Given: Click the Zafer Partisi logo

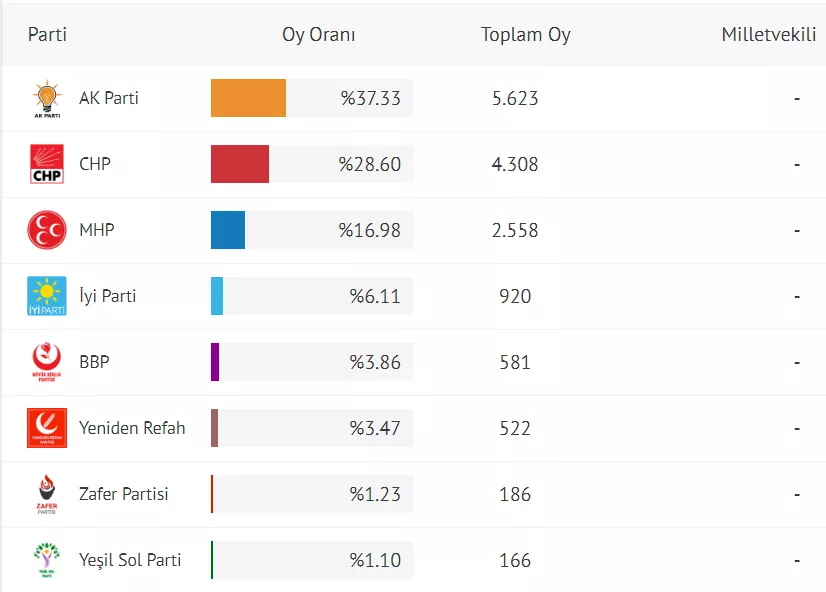Looking at the screenshot, I should point(47,494).
